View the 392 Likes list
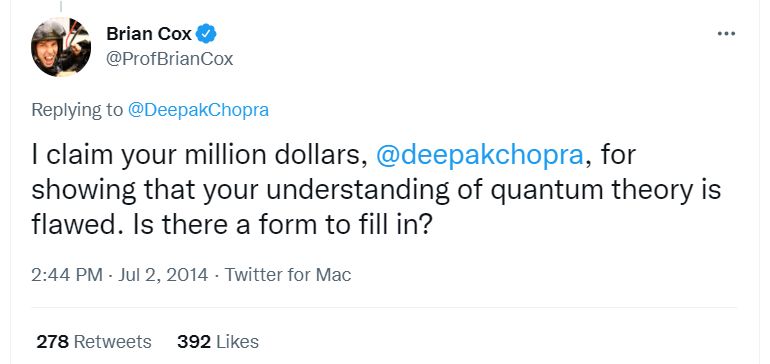 [x=218, y=341]
